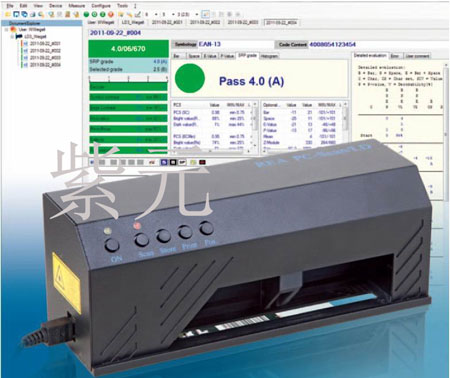Collapse the User root tree node

click(6, 30)
